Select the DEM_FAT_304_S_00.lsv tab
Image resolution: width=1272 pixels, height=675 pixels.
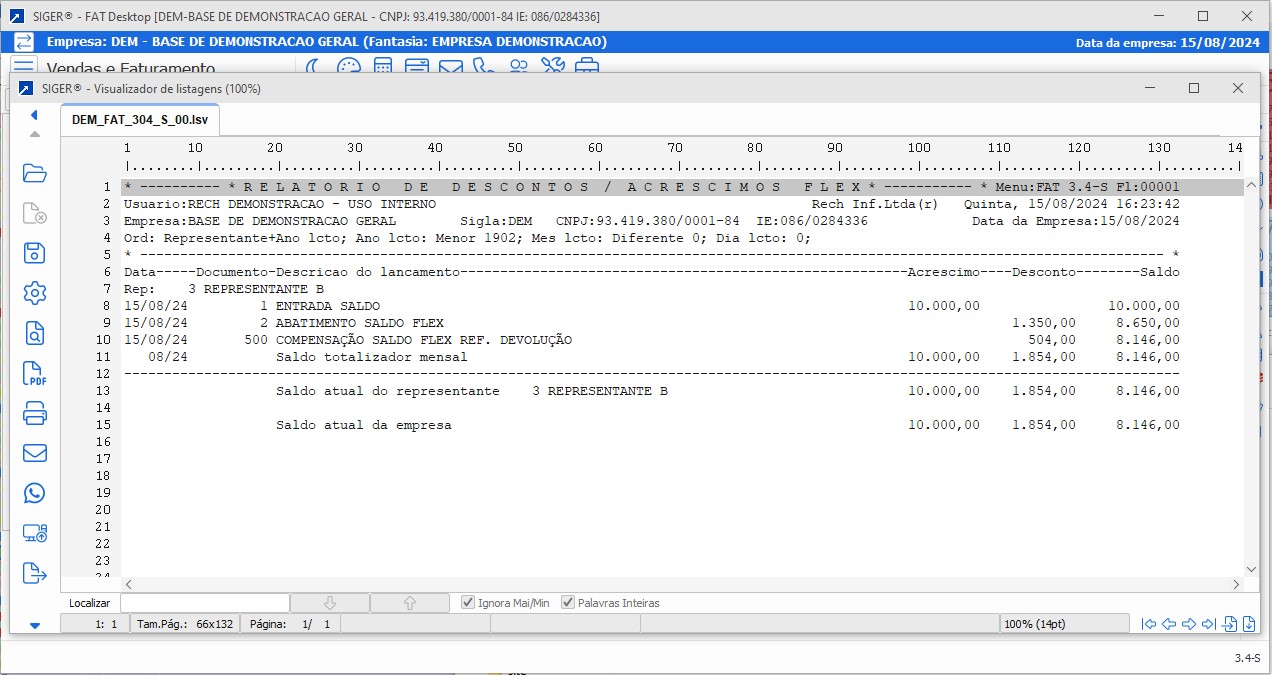[140, 119]
